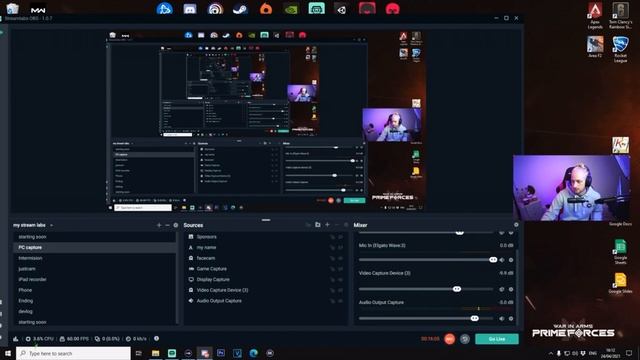The height and width of the screenshot is (360, 640).
Task: Toggle visibility of the Display Capture source
Action: point(340,279)
